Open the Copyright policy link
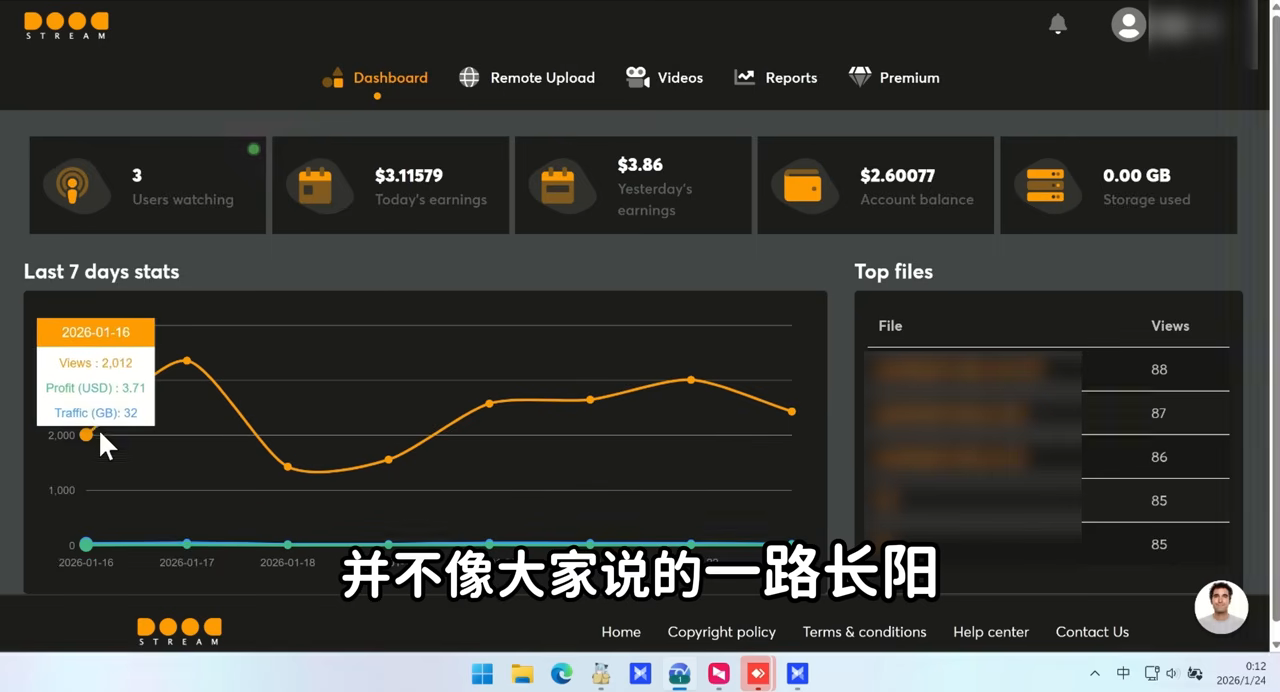The image size is (1280, 692). click(722, 632)
